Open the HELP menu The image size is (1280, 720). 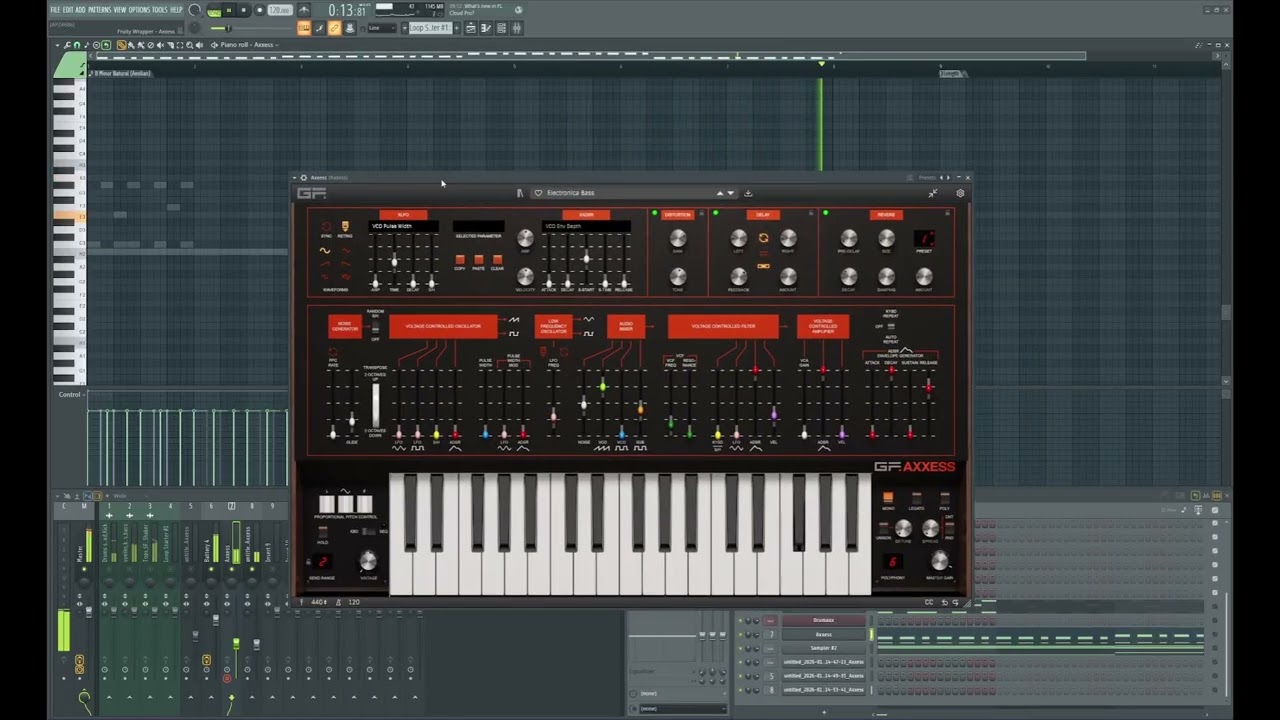pos(177,10)
